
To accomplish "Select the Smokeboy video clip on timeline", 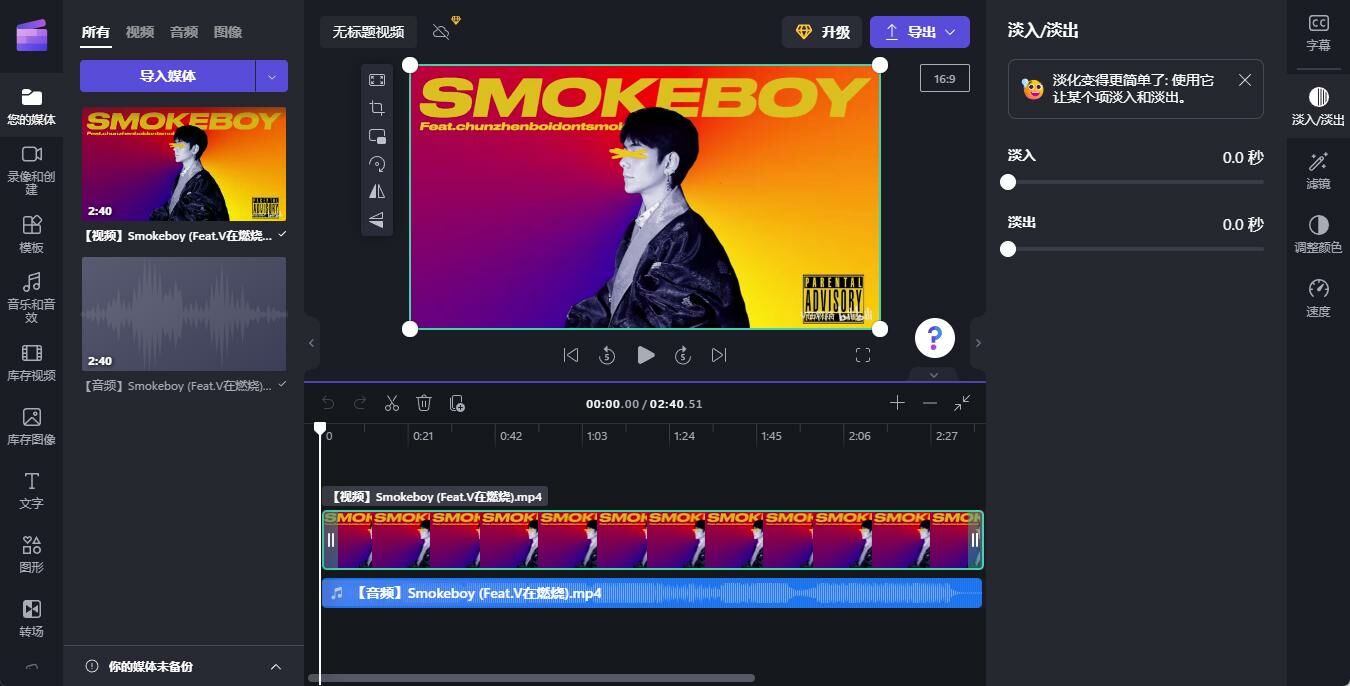I will pos(653,540).
